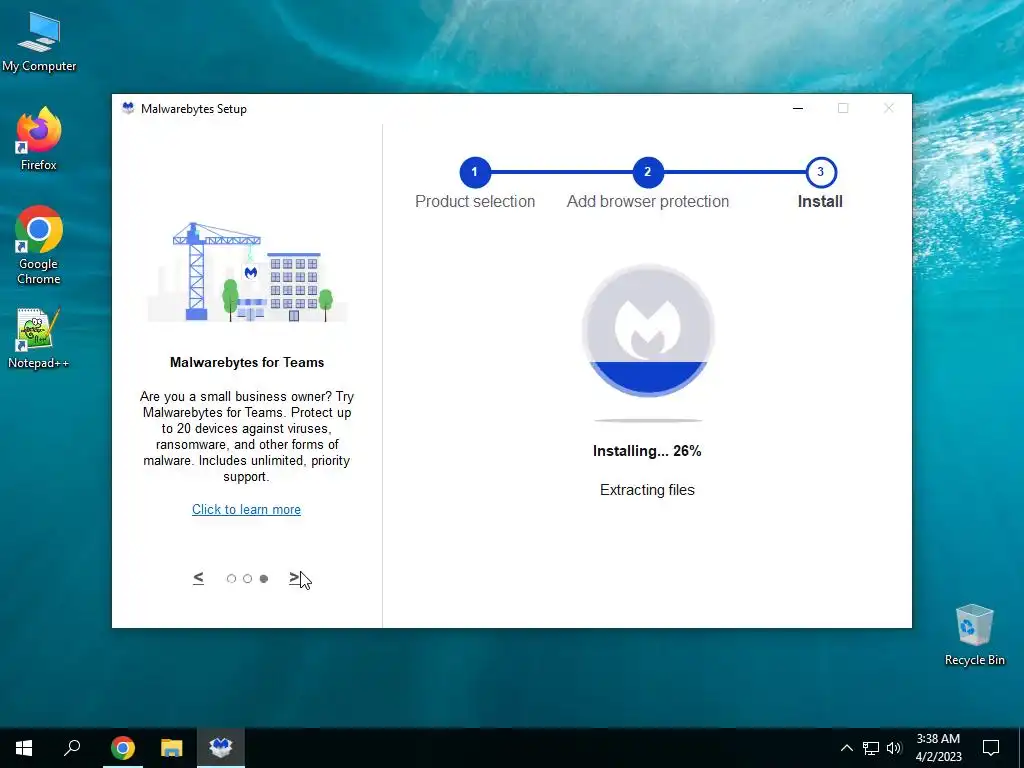1024x768 pixels.
Task: Select the first carousel dot
Action: point(231,579)
